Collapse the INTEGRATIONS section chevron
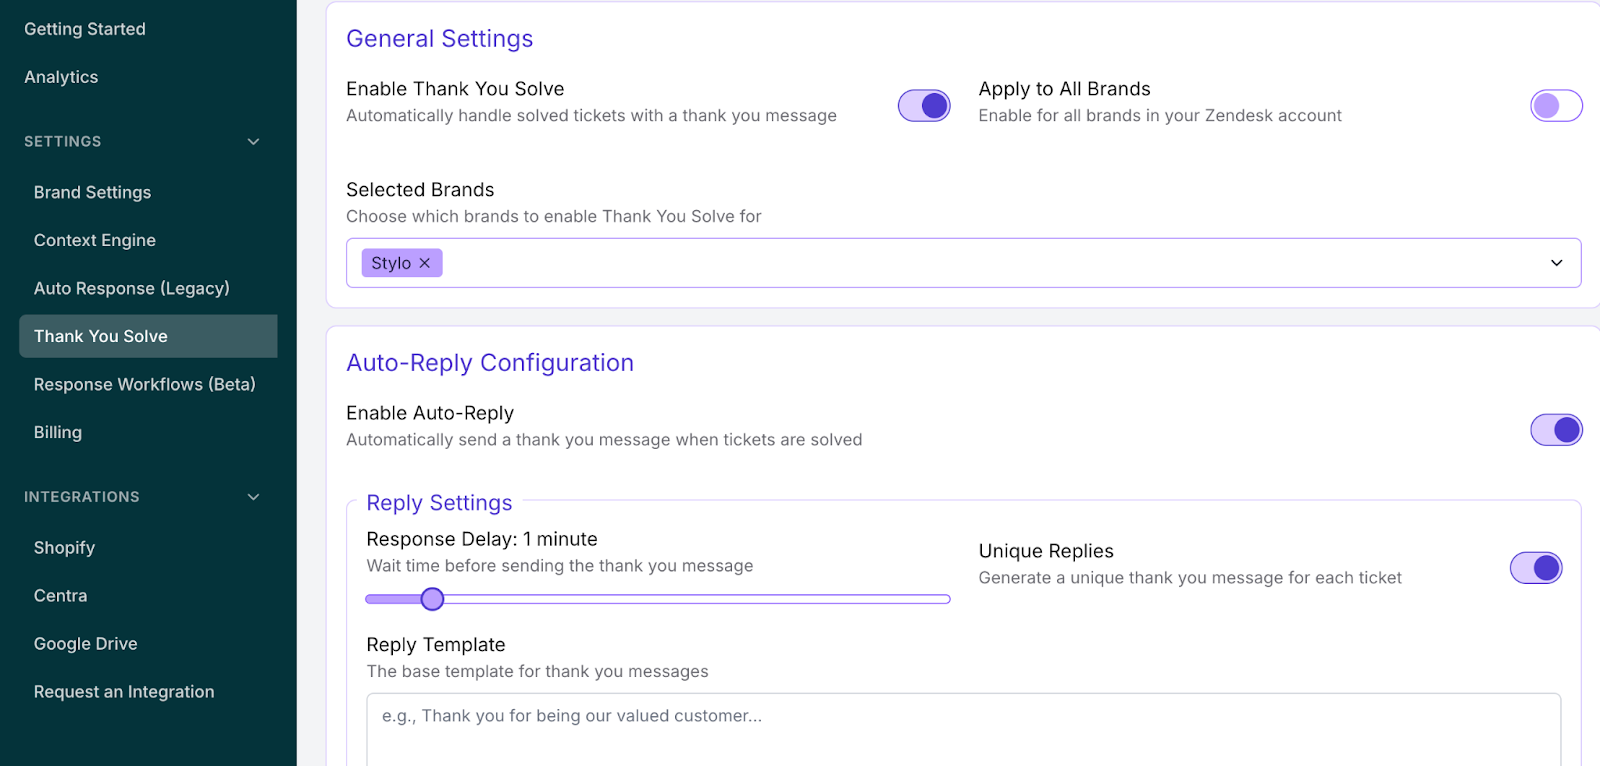Image resolution: width=1600 pixels, height=766 pixels. click(253, 497)
